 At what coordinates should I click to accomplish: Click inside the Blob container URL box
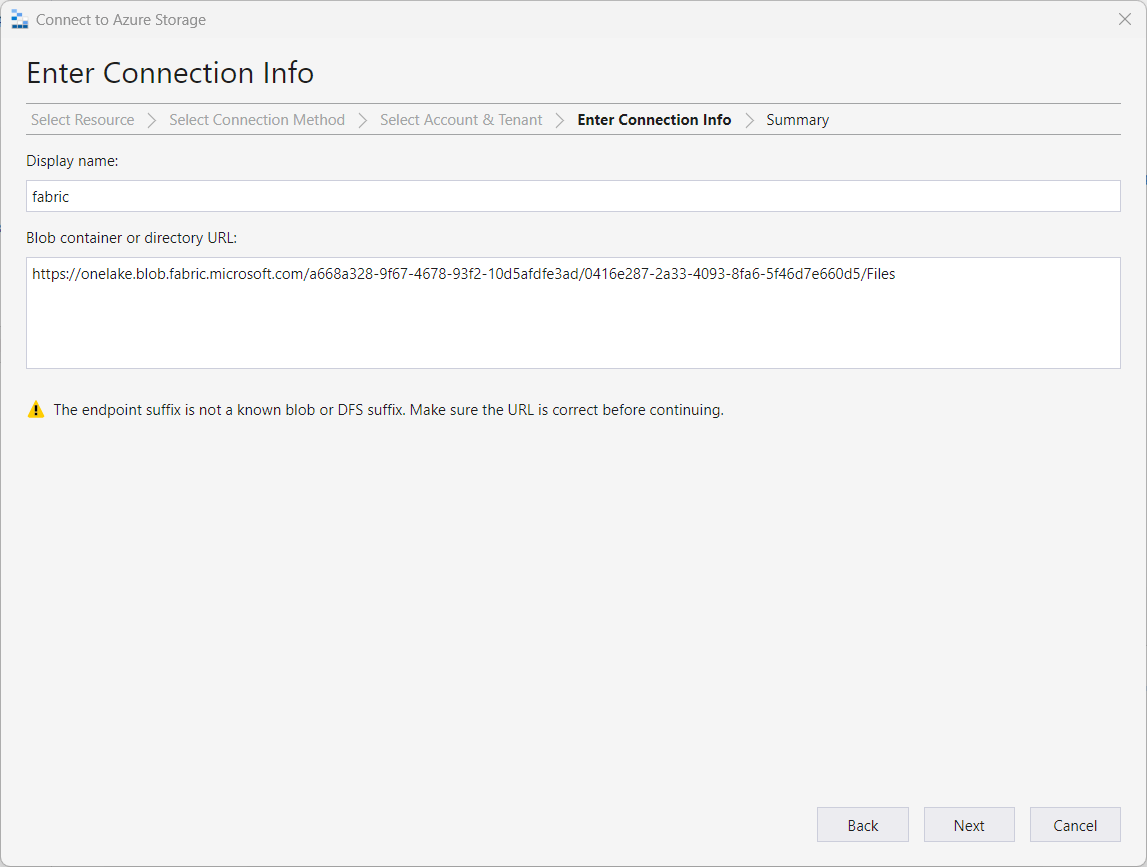pyautogui.click(x=573, y=320)
